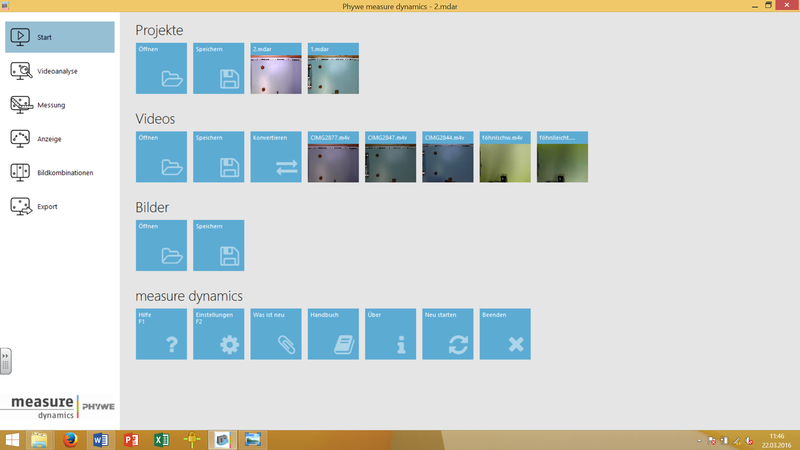Expand the collapsed side panel arrow handle
Viewport: 800px width, 450px height.
click(x=5, y=360)
